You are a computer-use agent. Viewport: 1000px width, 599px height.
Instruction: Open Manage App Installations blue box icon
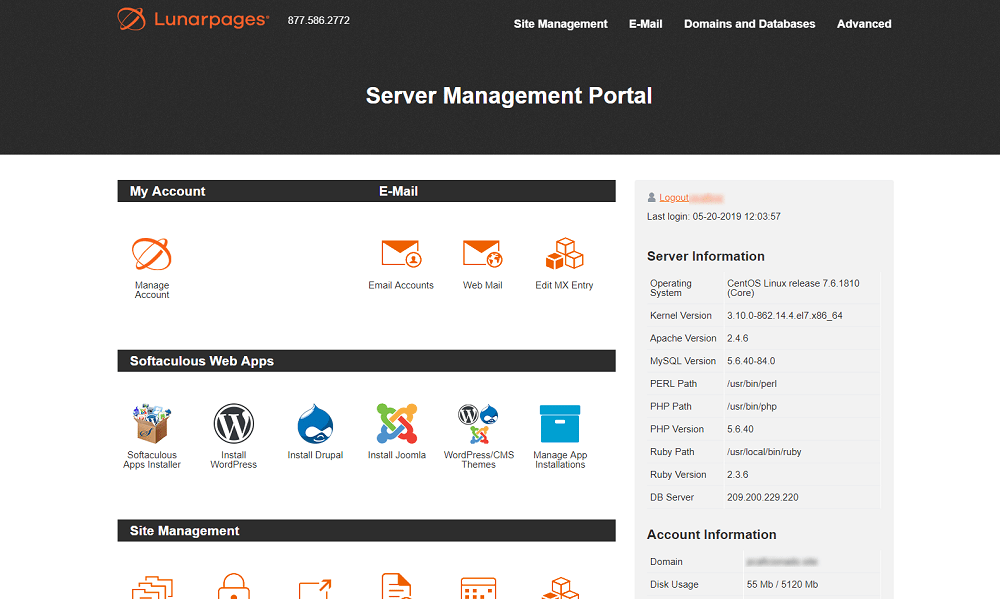[x=560, y=424]
